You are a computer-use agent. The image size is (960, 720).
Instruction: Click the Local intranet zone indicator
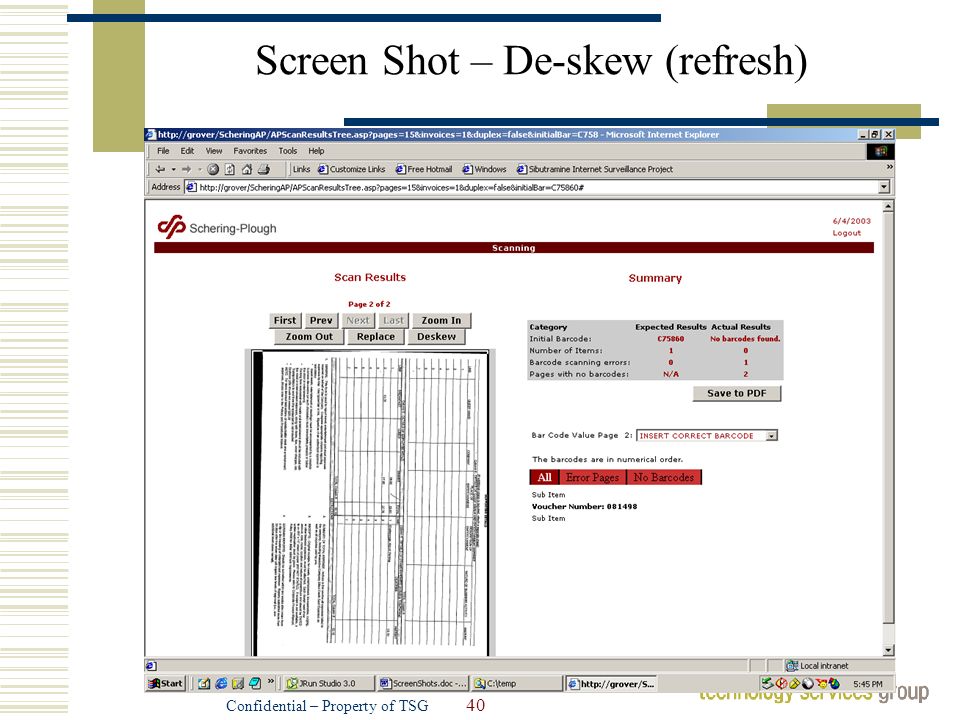point(817,666)
